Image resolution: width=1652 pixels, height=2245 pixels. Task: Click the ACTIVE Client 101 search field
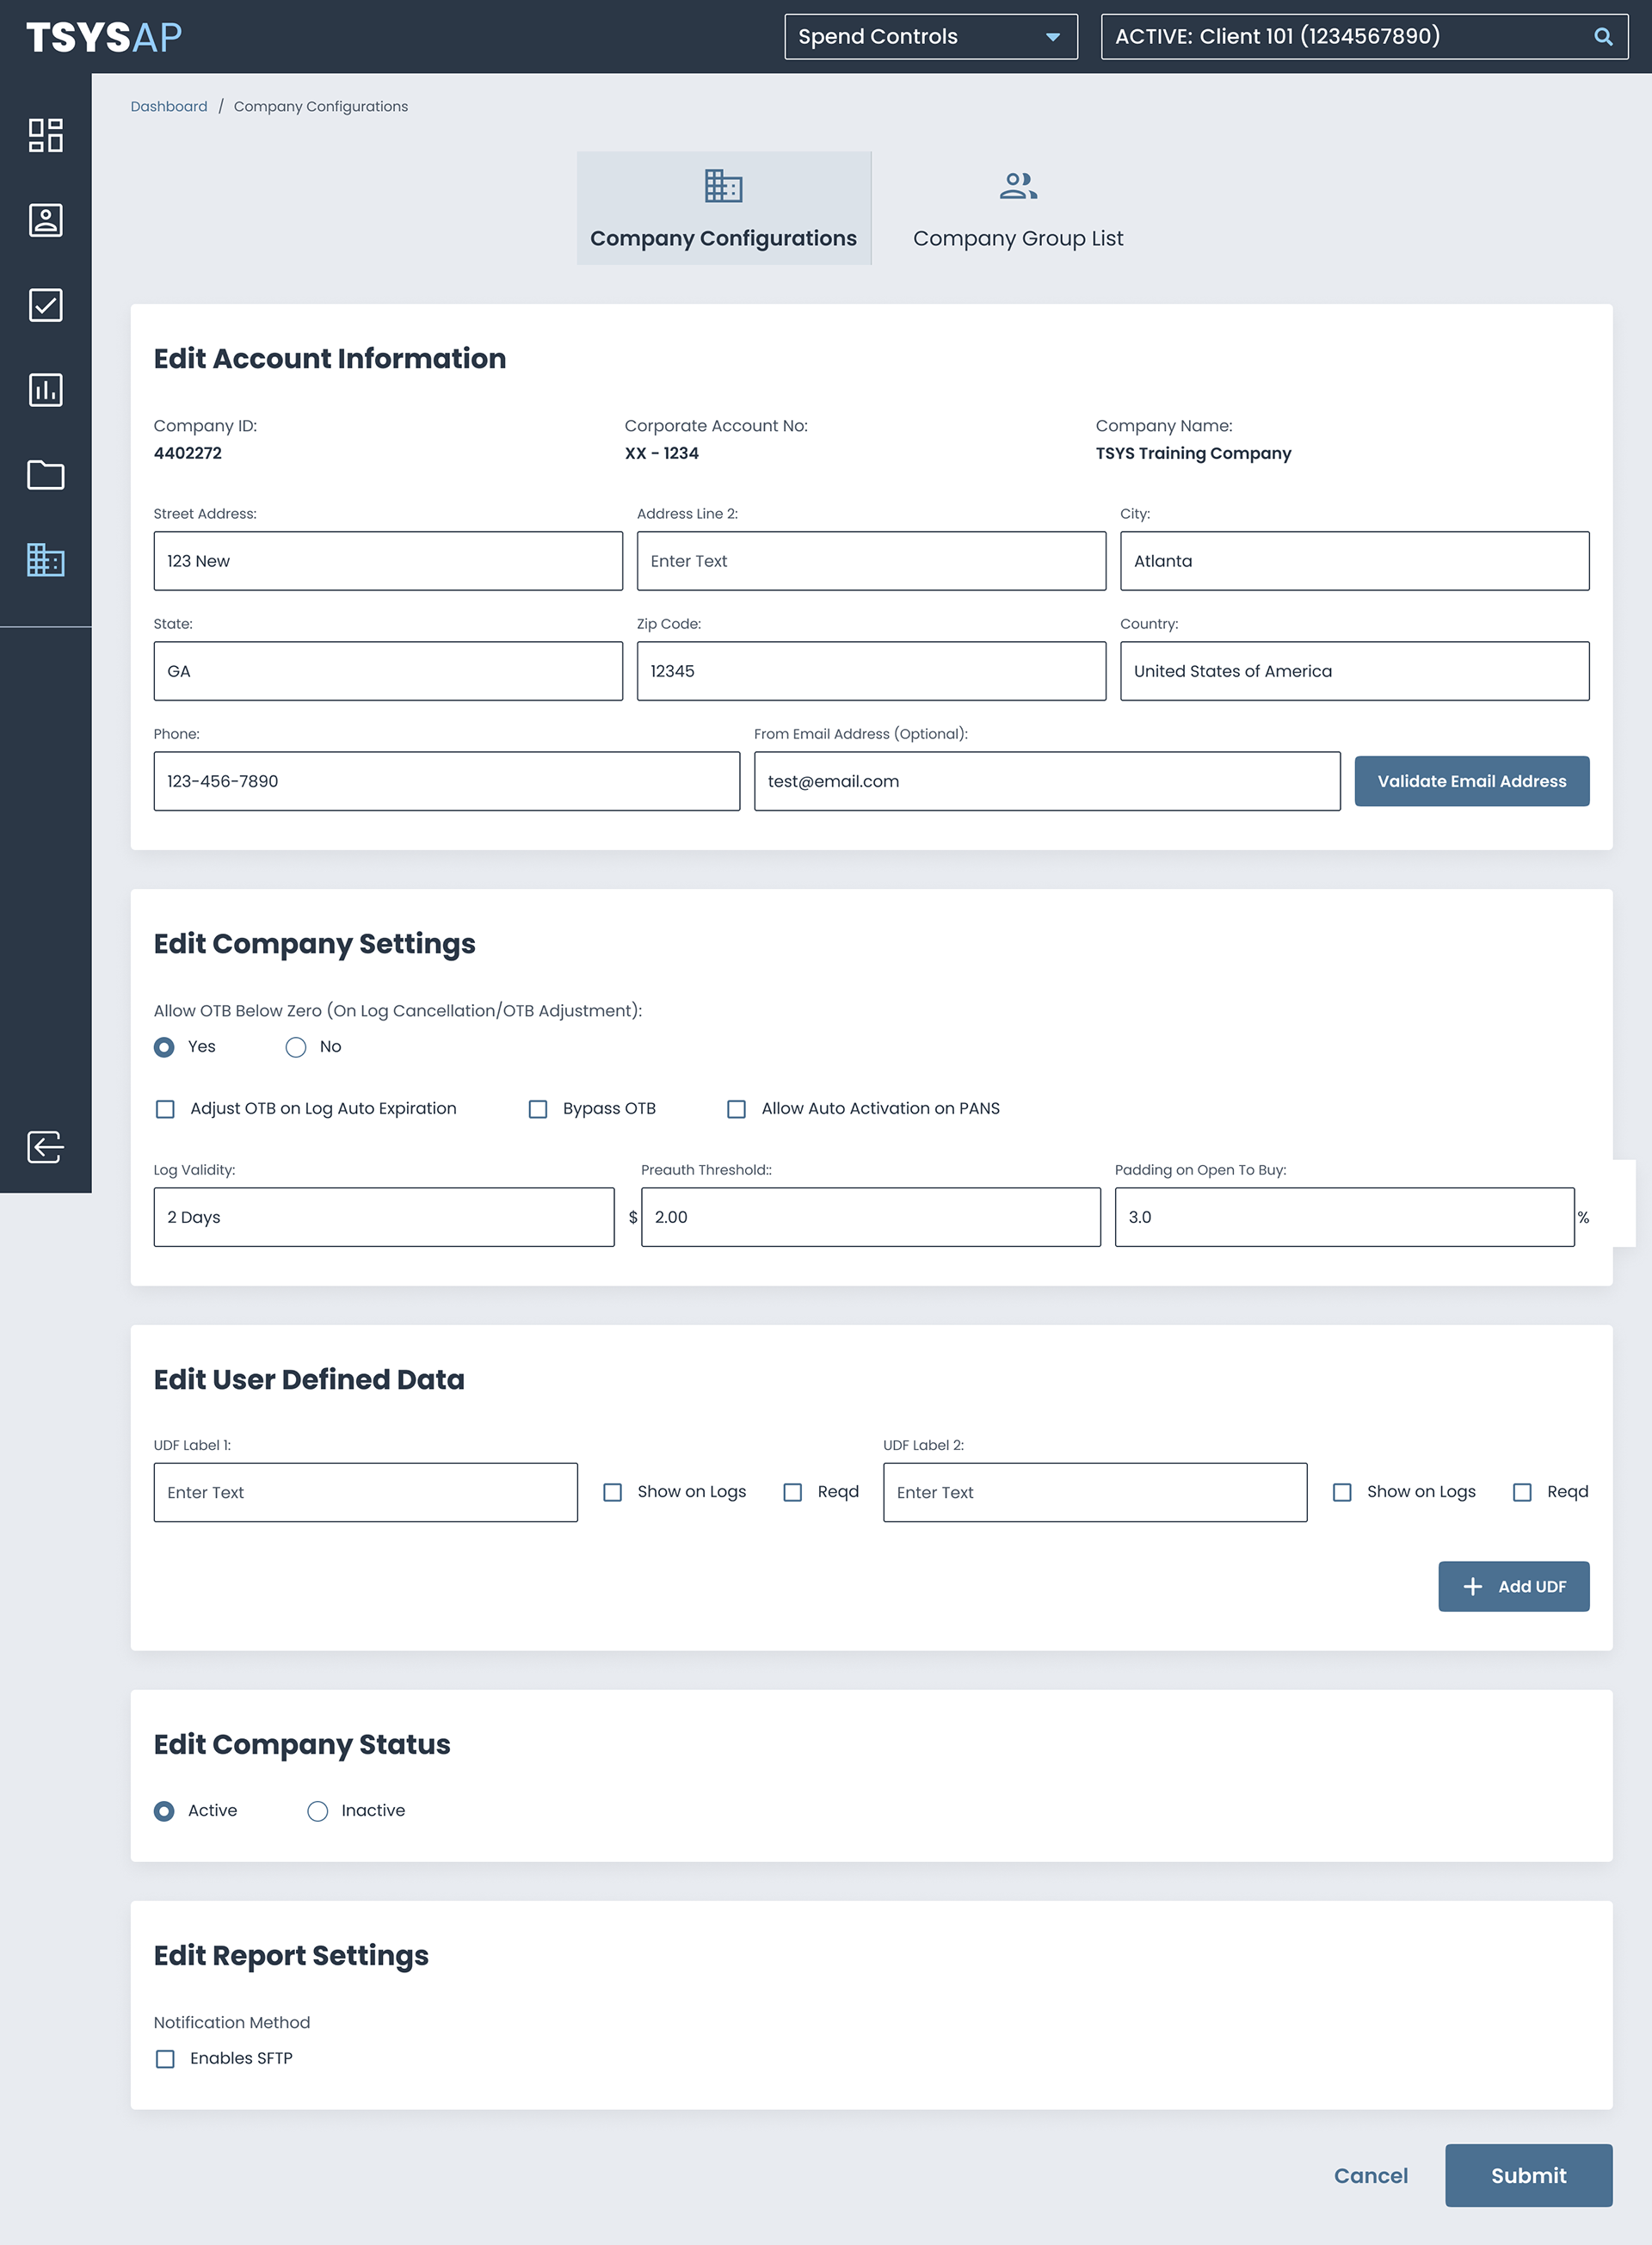tap(1364, 37)
